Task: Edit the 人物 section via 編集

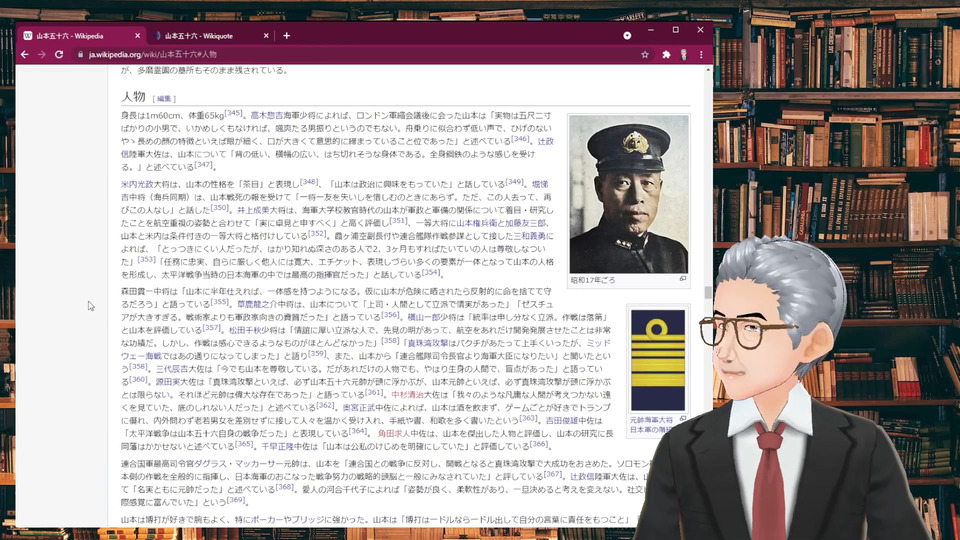Action: pos(164,99)
